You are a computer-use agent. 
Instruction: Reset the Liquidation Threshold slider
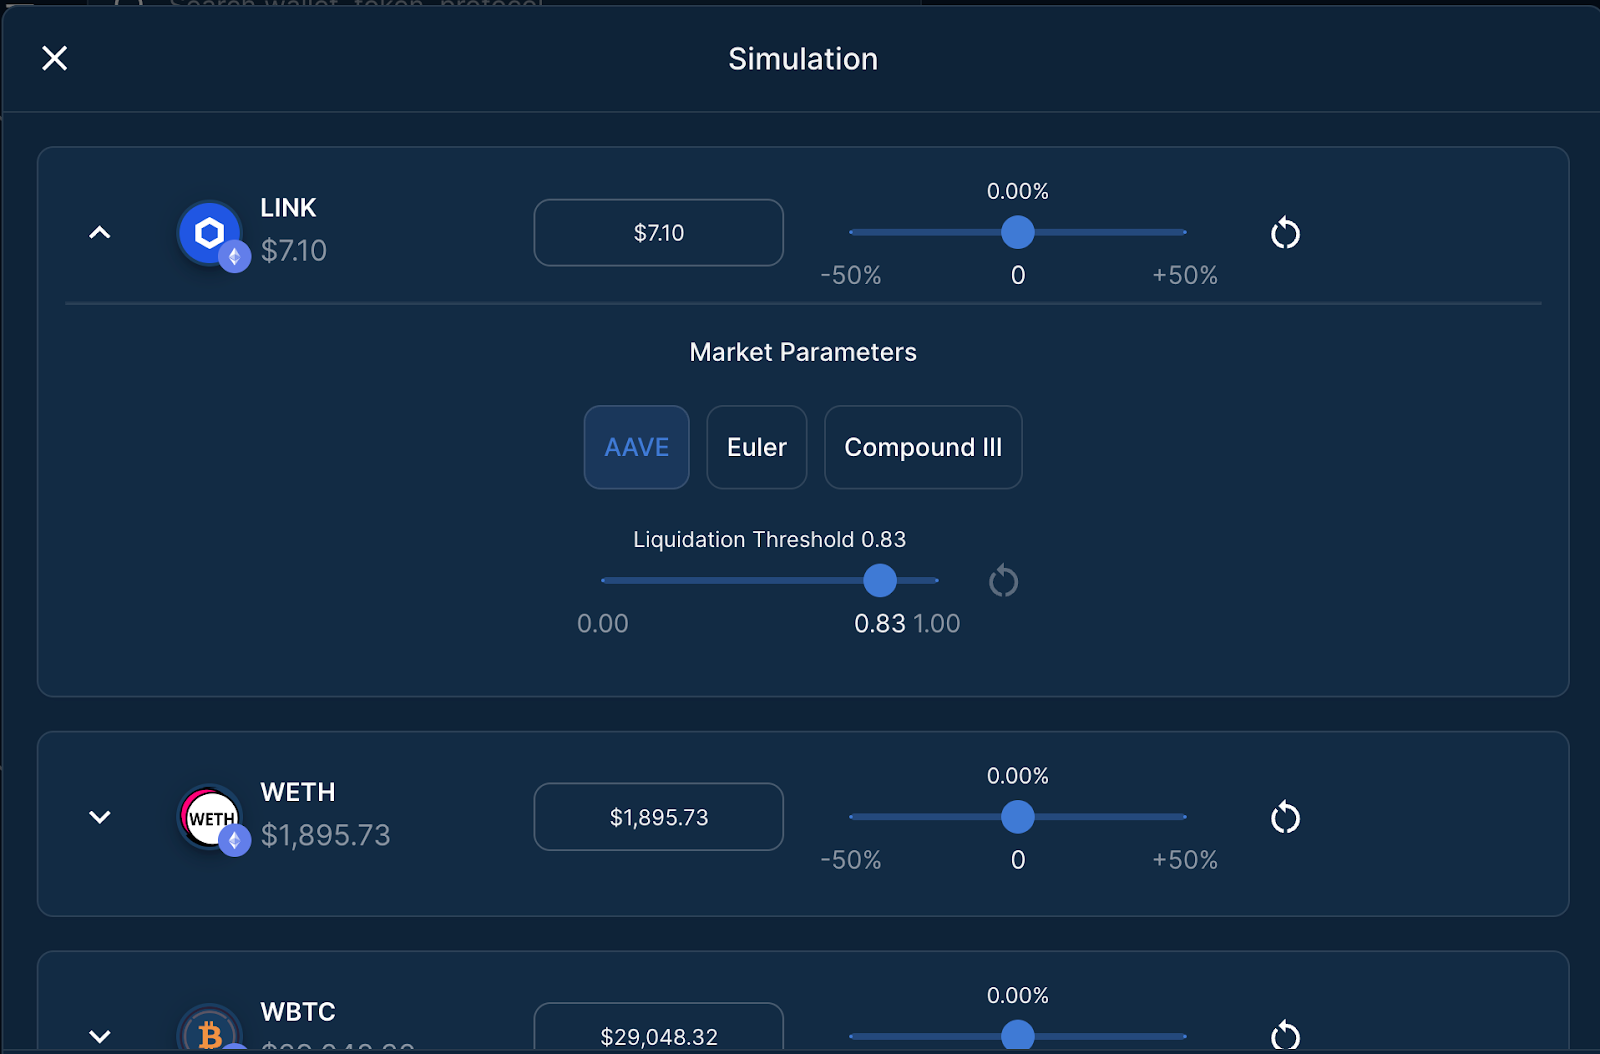(1003, 581)
